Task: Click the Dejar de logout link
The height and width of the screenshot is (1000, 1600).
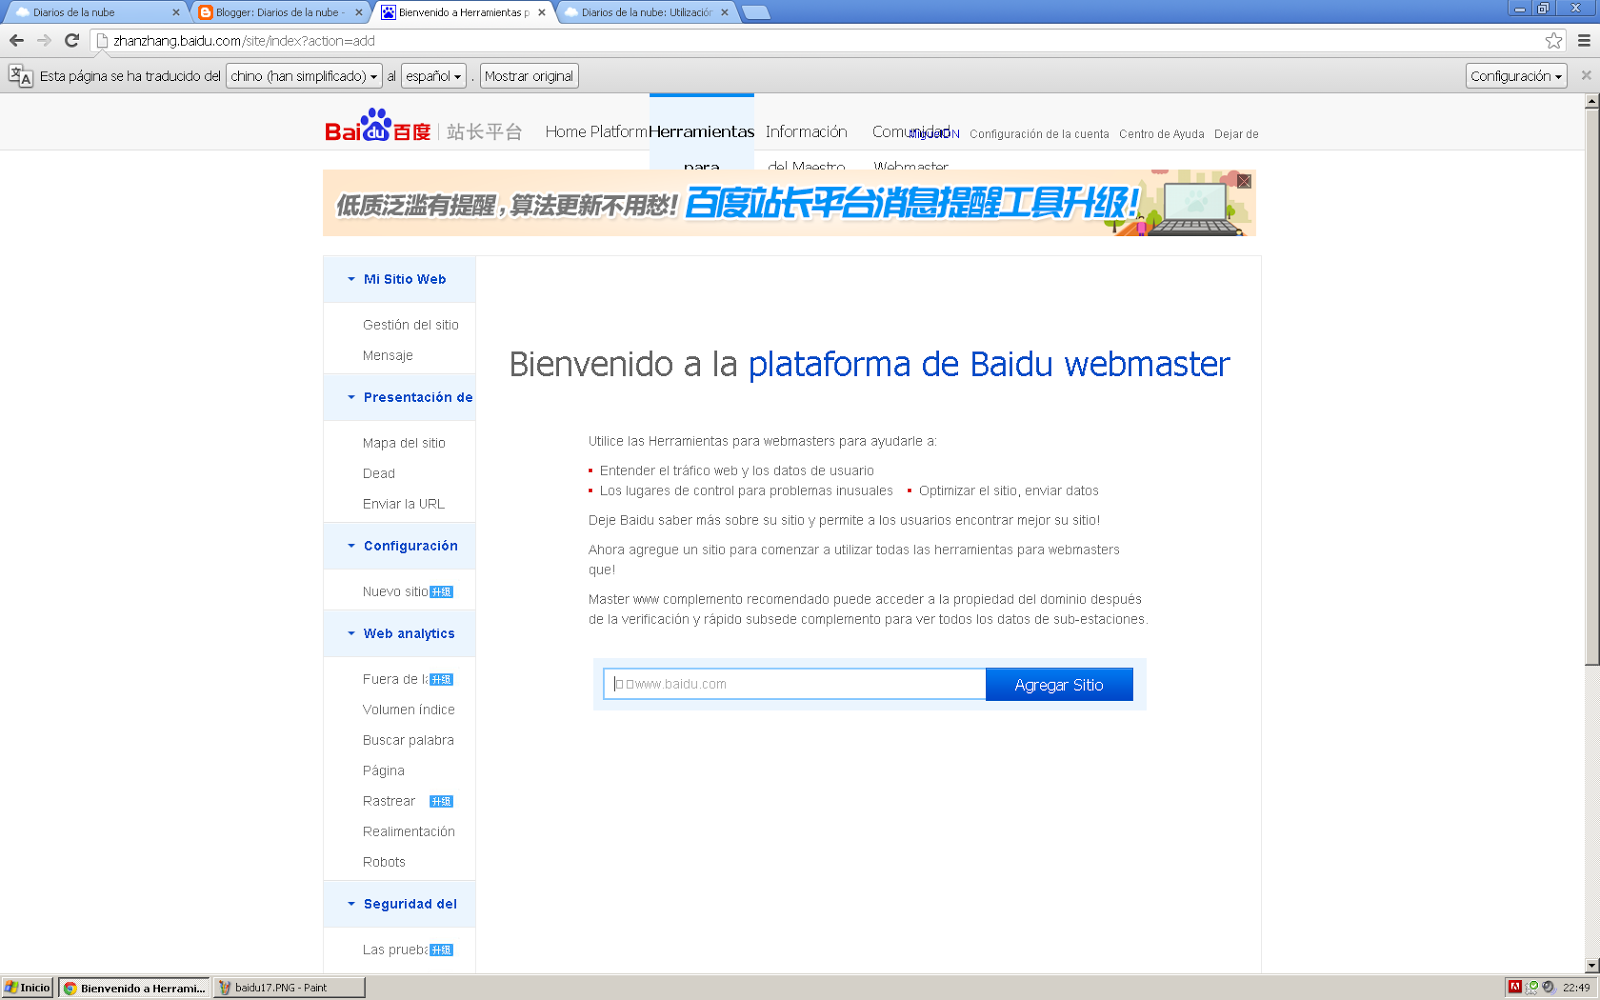Action: pyautogui.click(x=1236, y=134)
